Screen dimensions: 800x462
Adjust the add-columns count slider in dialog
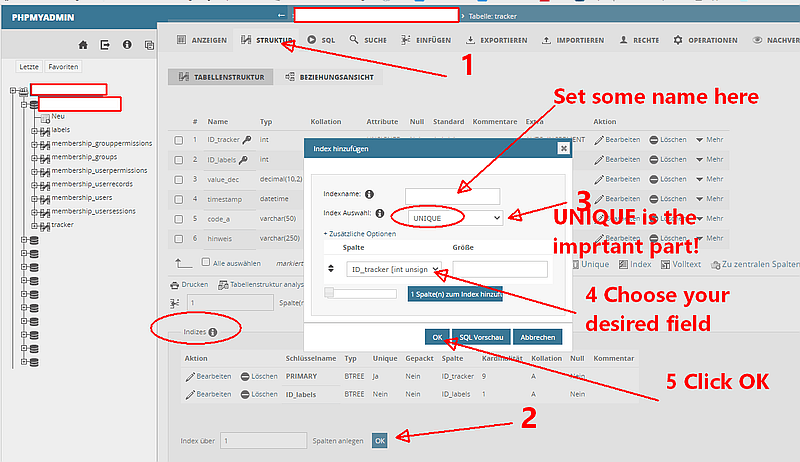360,293
